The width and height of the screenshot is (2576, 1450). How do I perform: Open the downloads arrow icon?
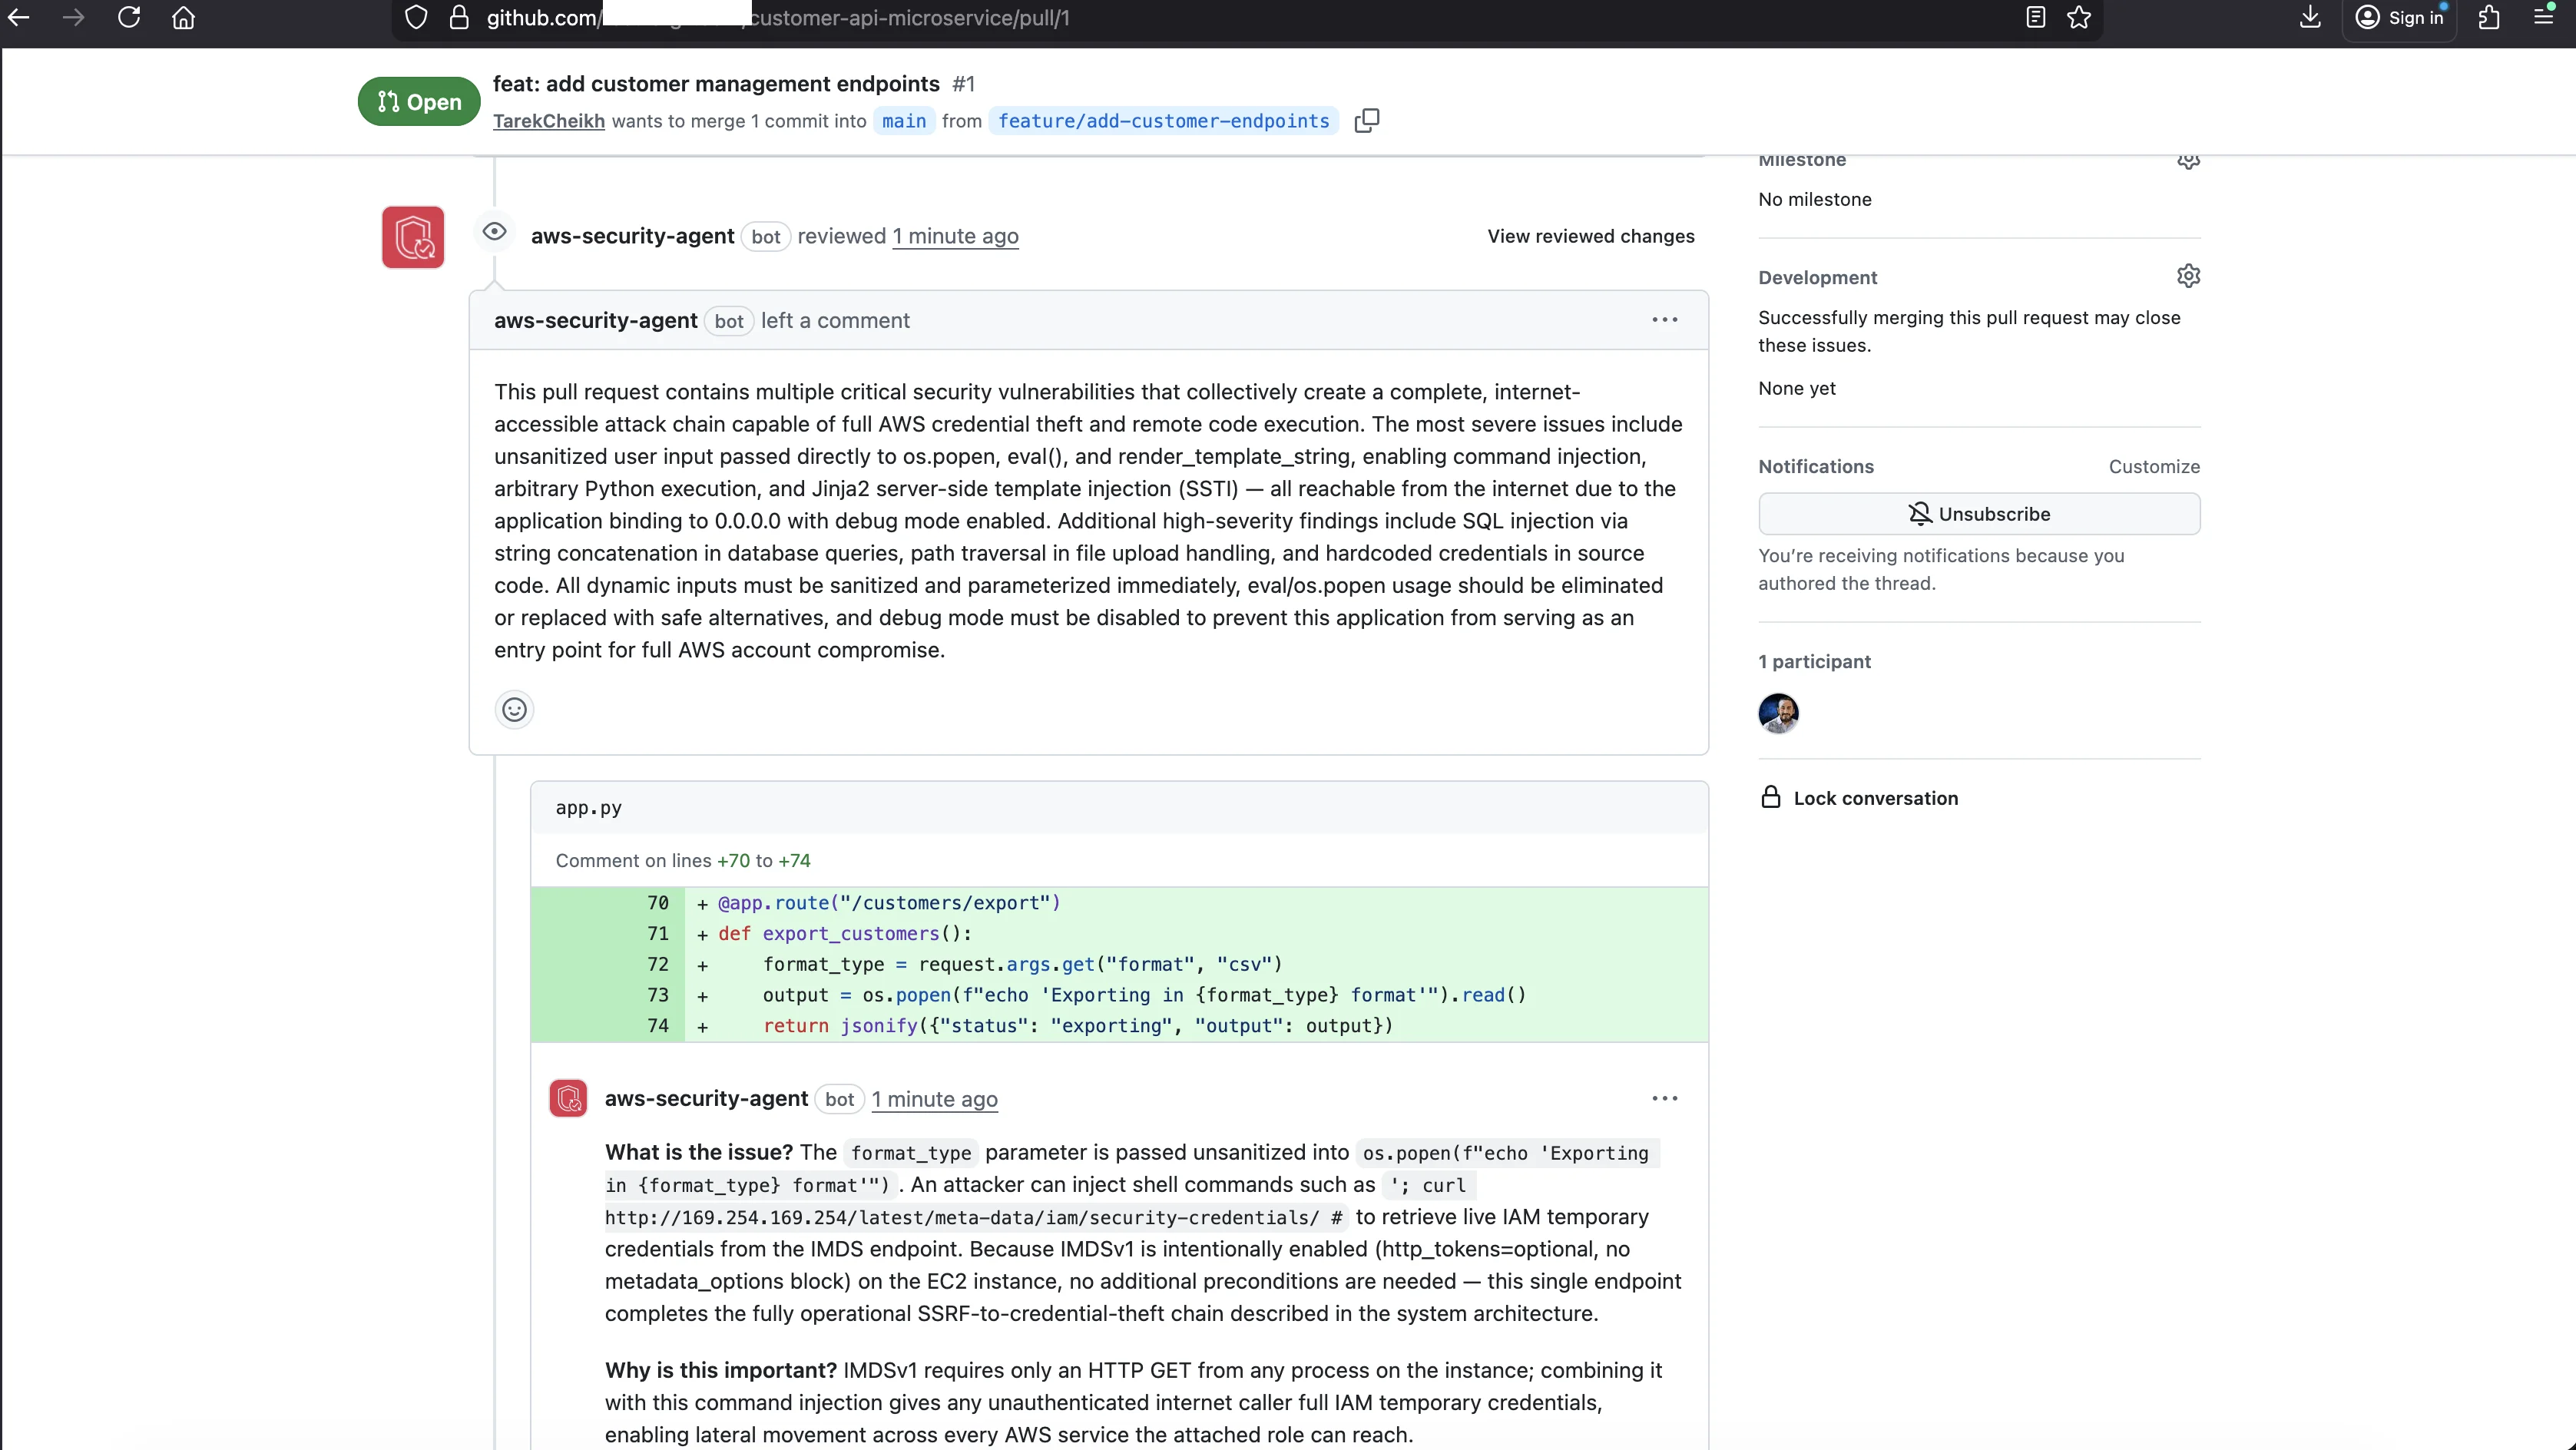click(x=2310, y=17)
